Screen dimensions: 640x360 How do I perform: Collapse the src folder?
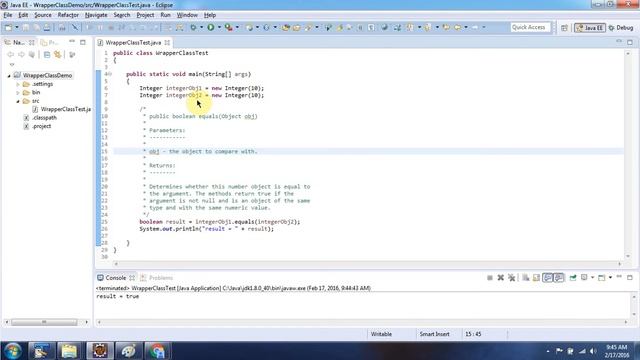tap(18, 101)
